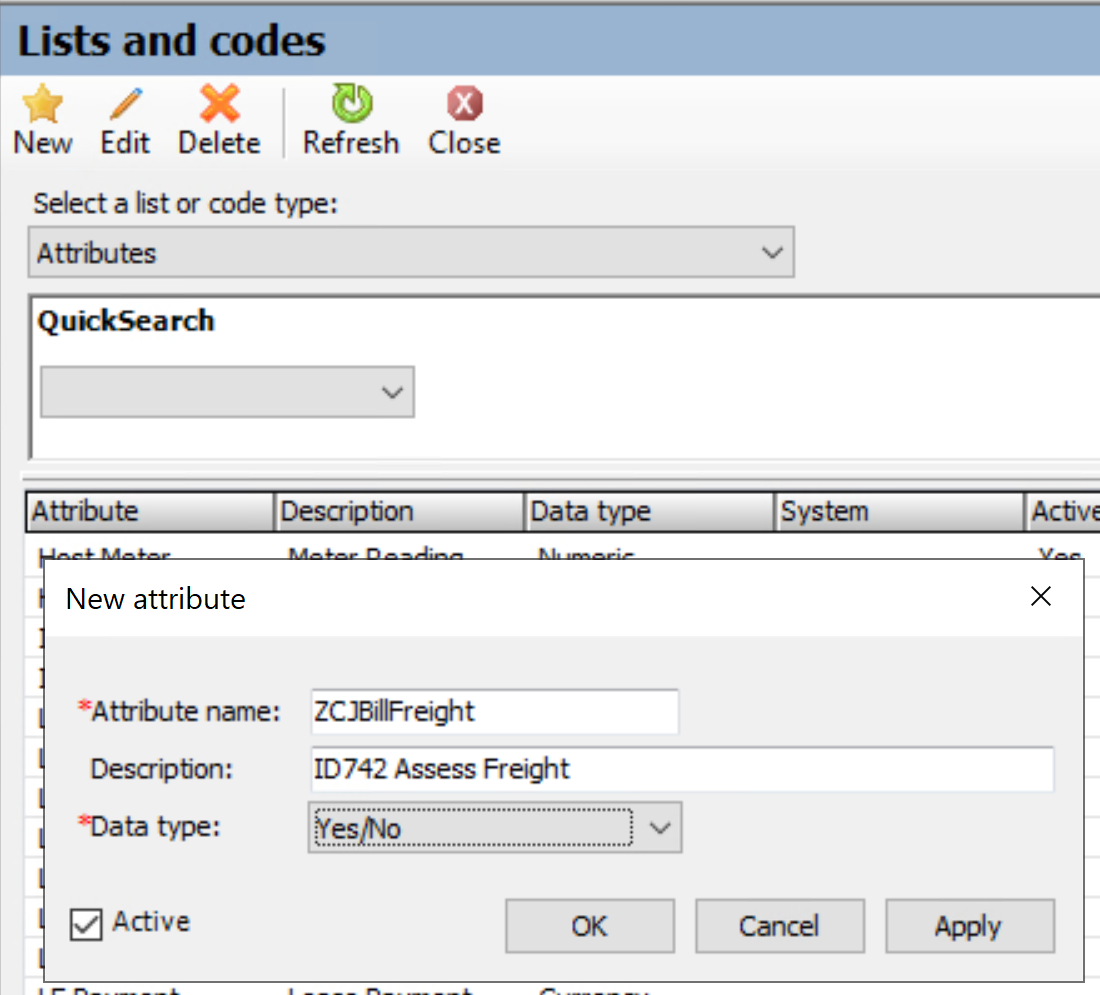Click the Attribute name input field

click(495, 712)
